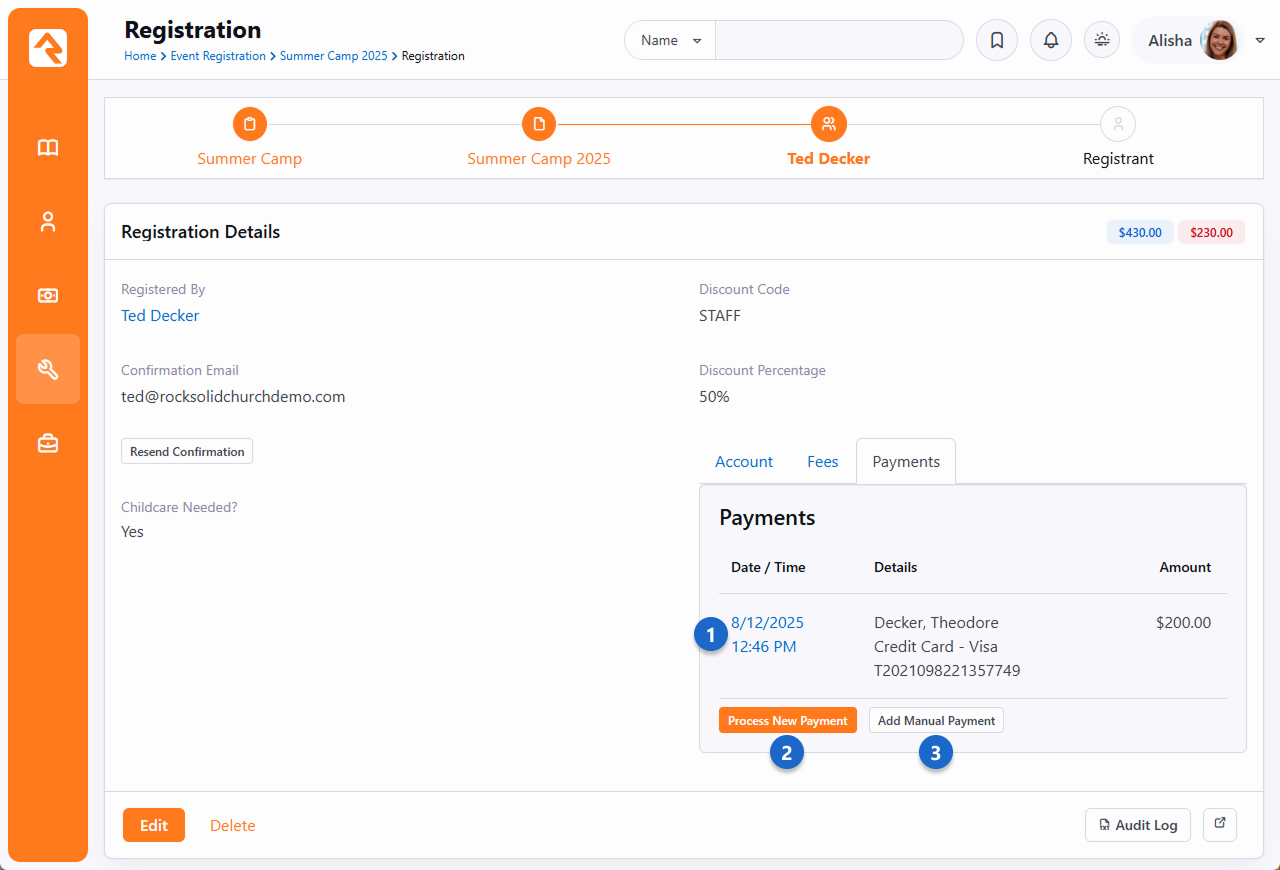Expand the Name search type dropdown

point(670,41)
